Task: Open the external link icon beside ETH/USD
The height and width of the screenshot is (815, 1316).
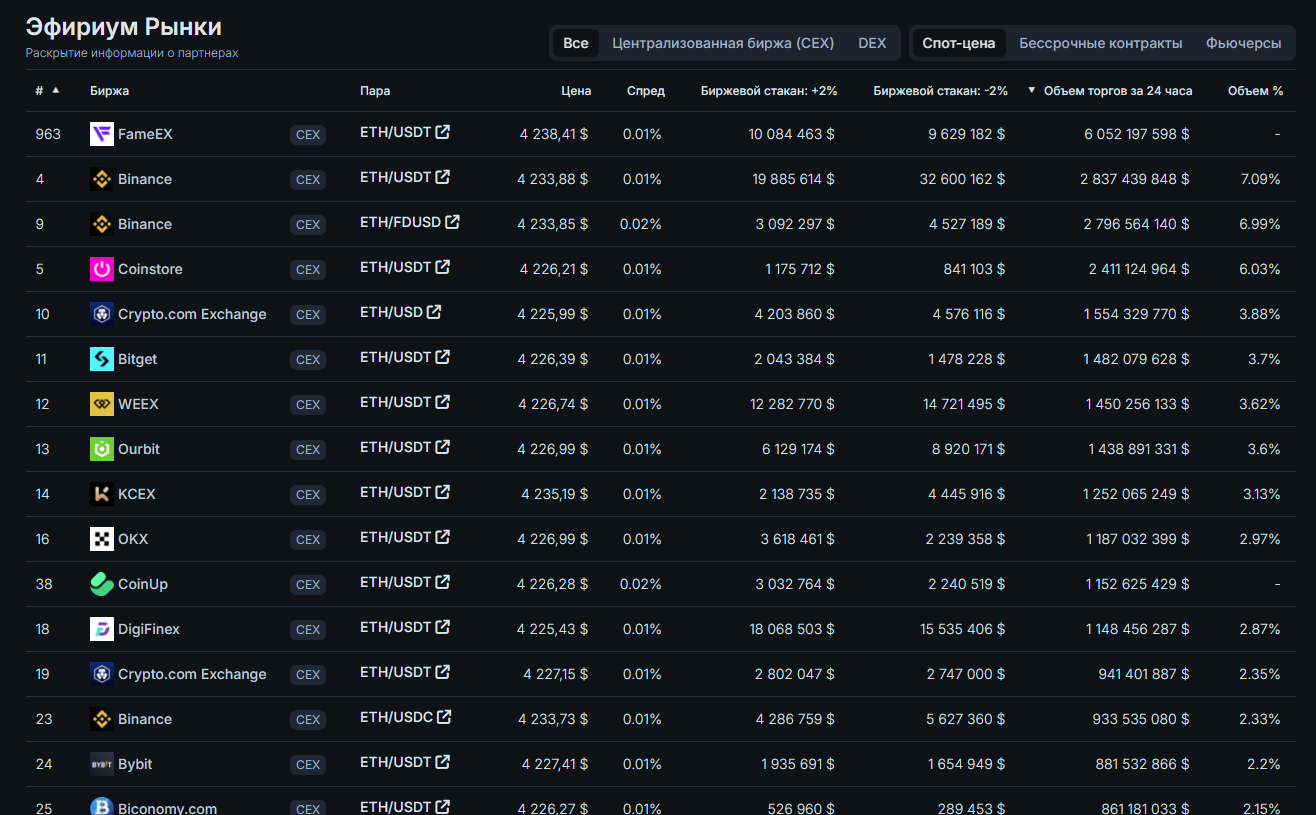Action: [434, 312]
